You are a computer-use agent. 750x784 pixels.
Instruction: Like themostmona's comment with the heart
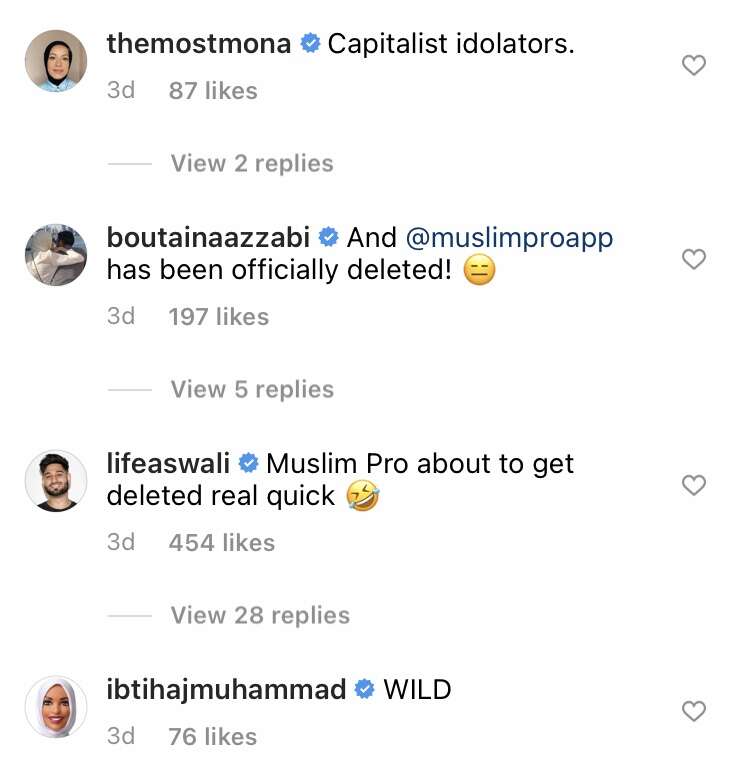coord(693,66)
